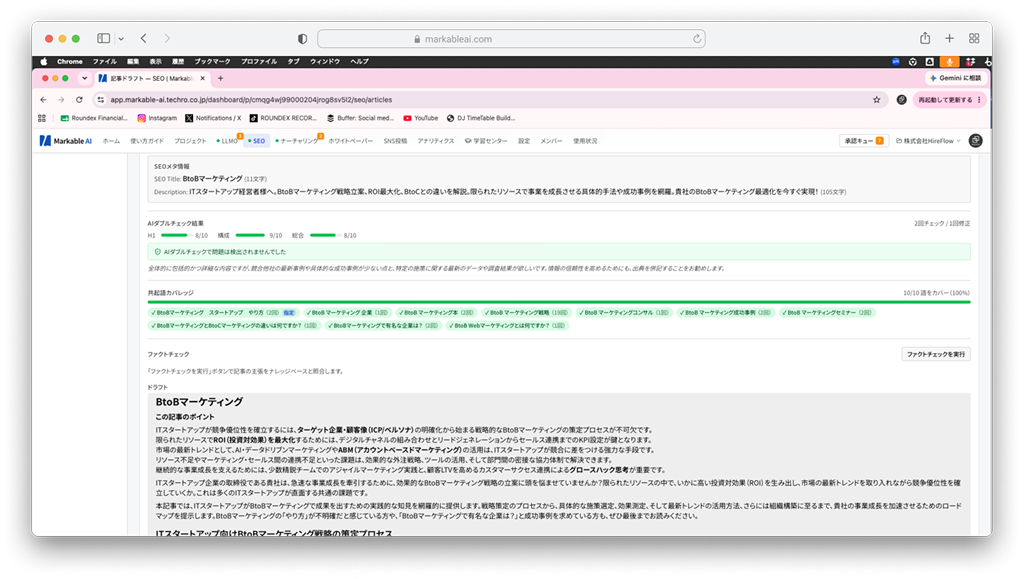Viewport: 1024px width, 579px height.
Task: Expand the Chrome tab search dropdown
Action: coord(84,78)
